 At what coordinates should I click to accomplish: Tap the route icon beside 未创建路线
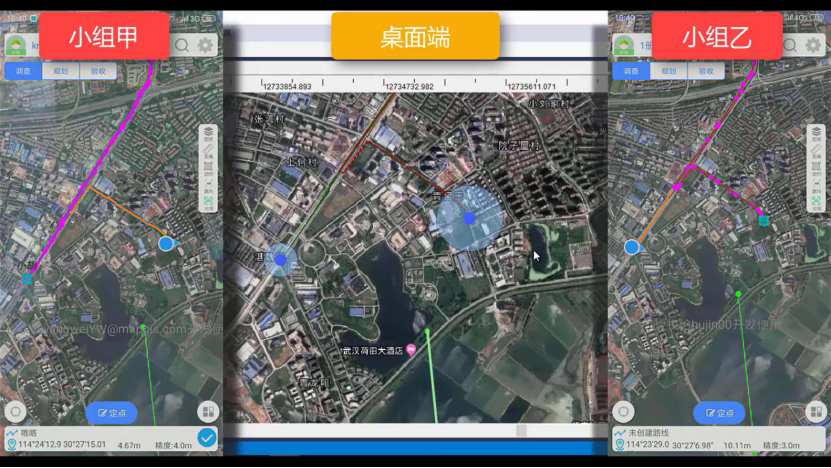point(620,433)
